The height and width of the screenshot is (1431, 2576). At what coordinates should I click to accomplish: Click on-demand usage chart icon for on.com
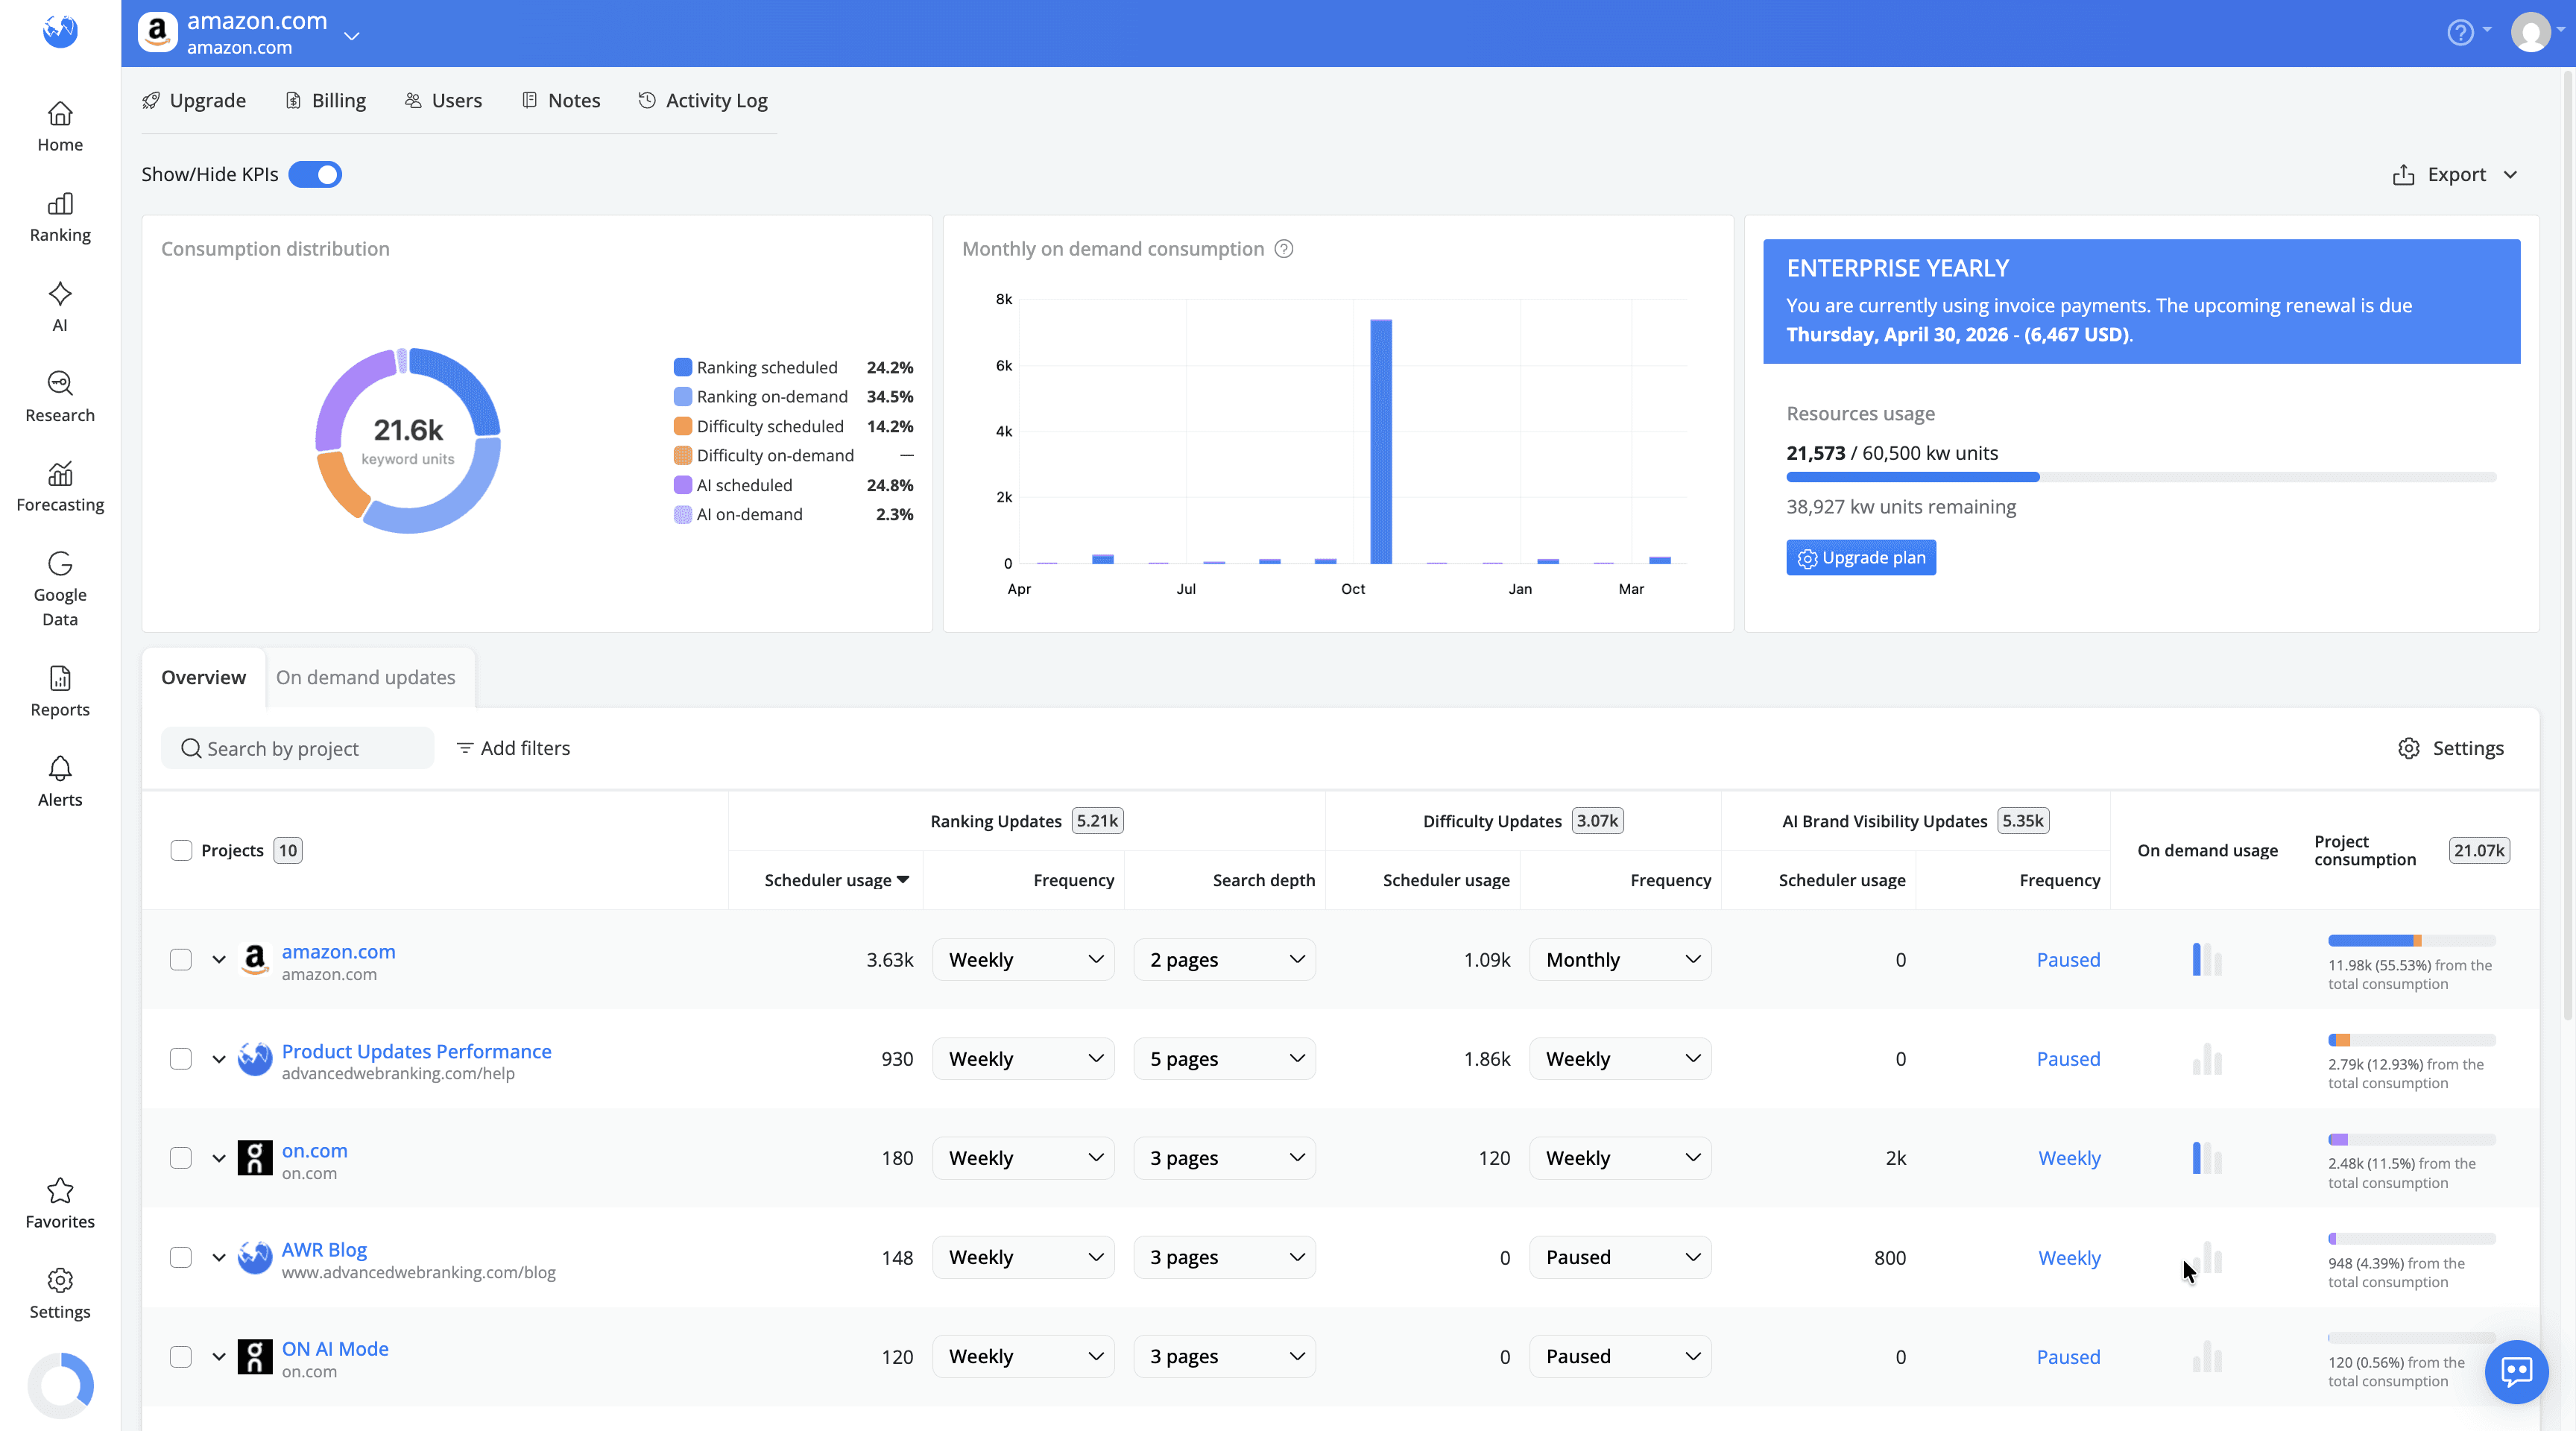click(2206, 1158)
